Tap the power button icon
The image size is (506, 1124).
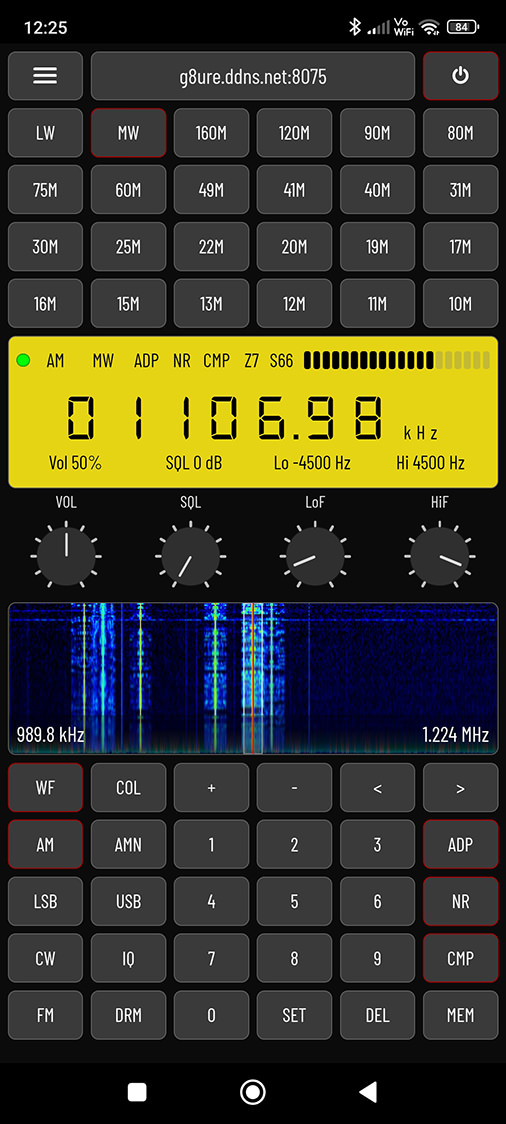tap(460, 76)
